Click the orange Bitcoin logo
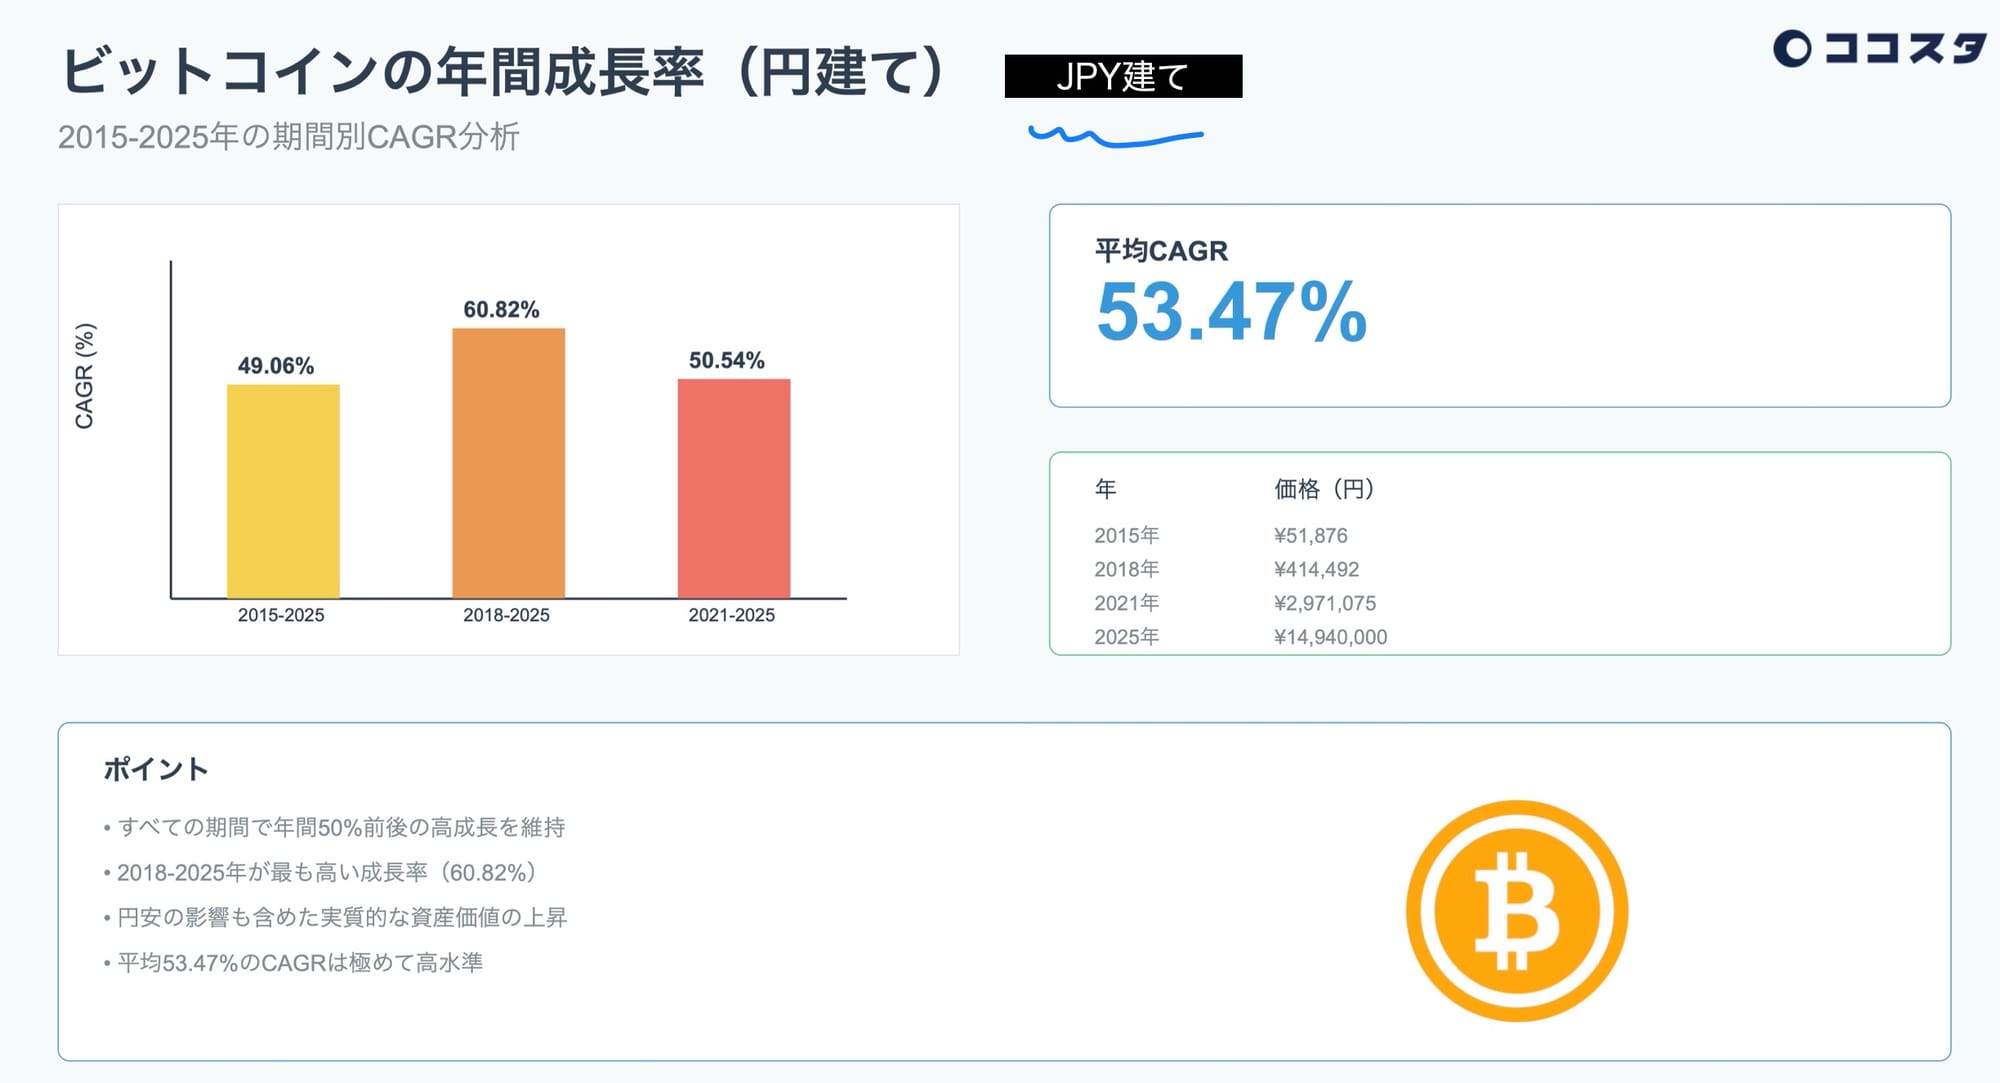This screenshot has width=2000, height=1083. point(1516,911)
